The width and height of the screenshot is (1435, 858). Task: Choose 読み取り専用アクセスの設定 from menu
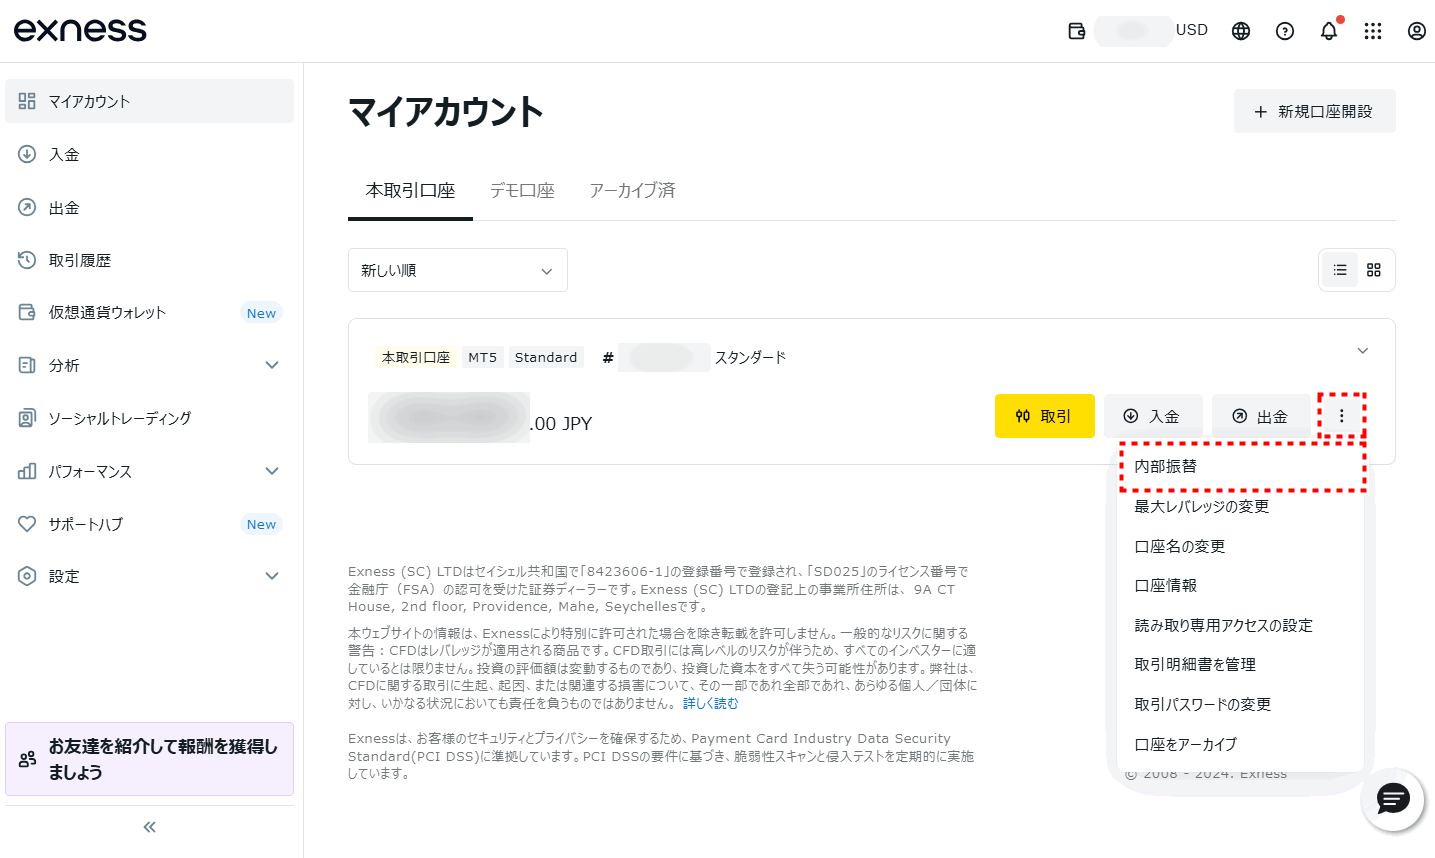click(x=1241, y=625)
